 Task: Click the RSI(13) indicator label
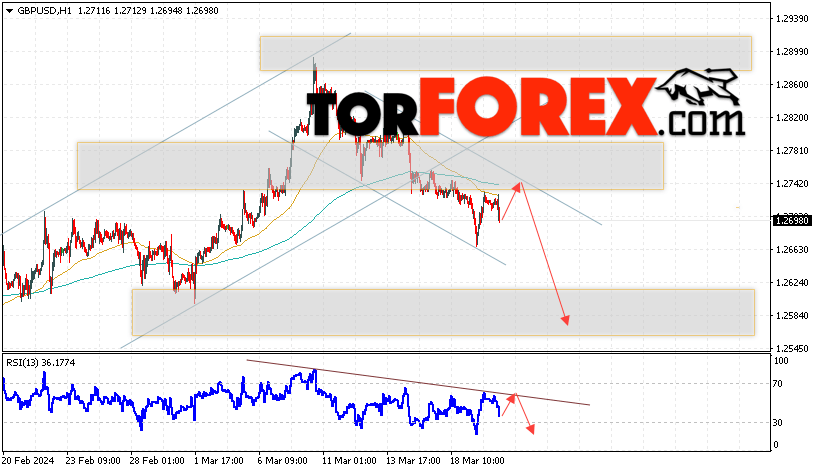point(41,363)
